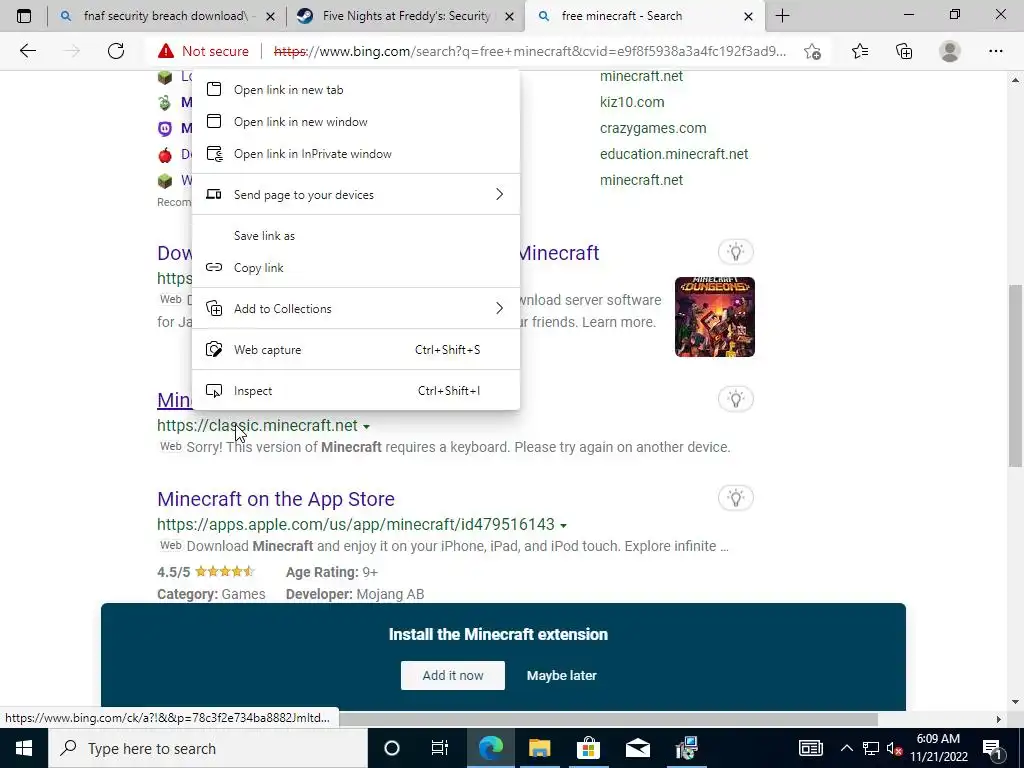Open apps.apple.com minecraft URL link
Viewport: 1024px width, 768px height.
(355, 524)
